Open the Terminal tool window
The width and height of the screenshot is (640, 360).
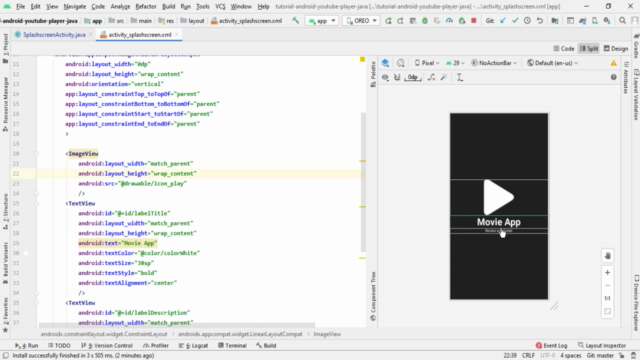(232, 345)
